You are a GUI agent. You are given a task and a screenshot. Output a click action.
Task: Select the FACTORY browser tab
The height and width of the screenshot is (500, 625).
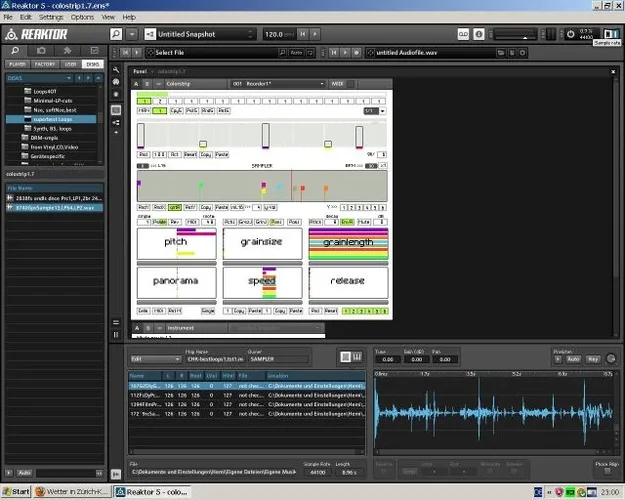tap(45, 64)
